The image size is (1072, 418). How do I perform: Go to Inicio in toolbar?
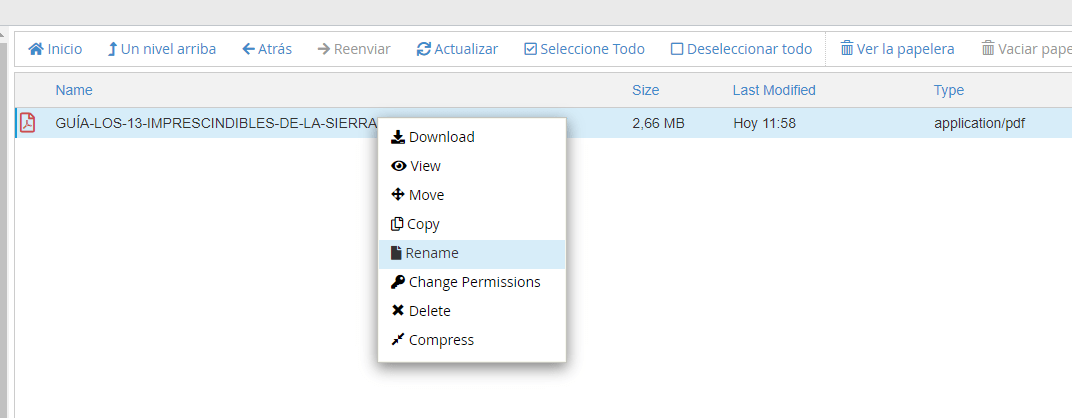[x=55, y=49]
